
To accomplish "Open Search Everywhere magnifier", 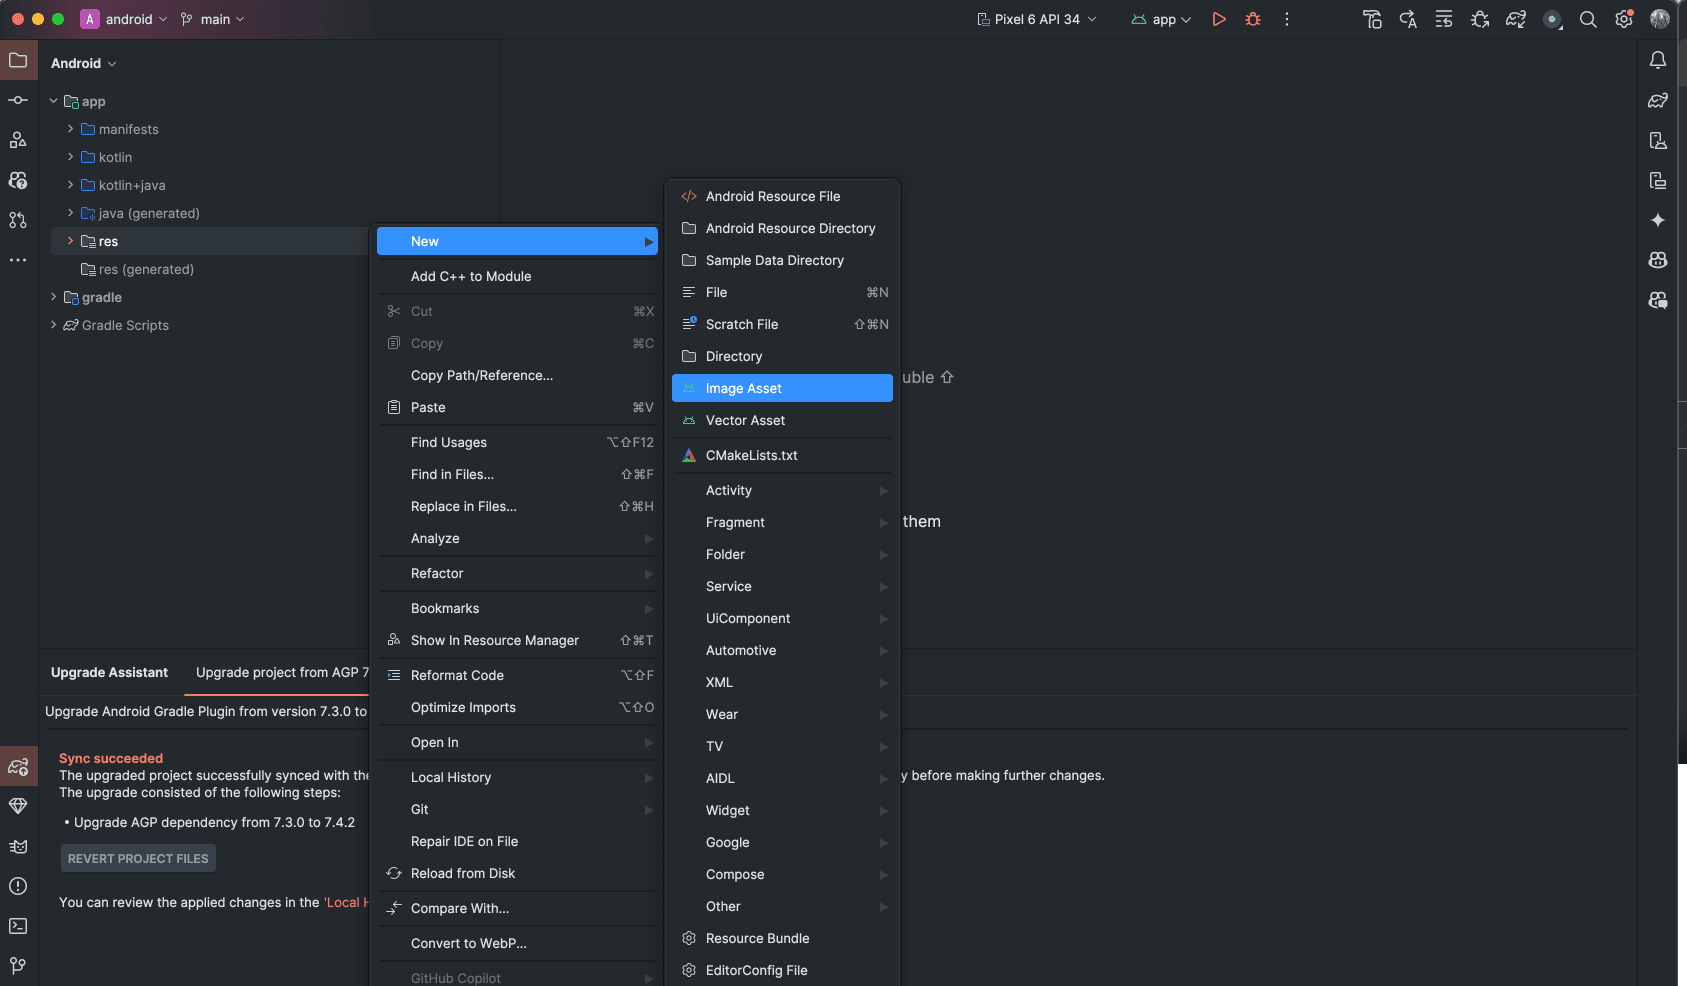I will (1588, 19).
